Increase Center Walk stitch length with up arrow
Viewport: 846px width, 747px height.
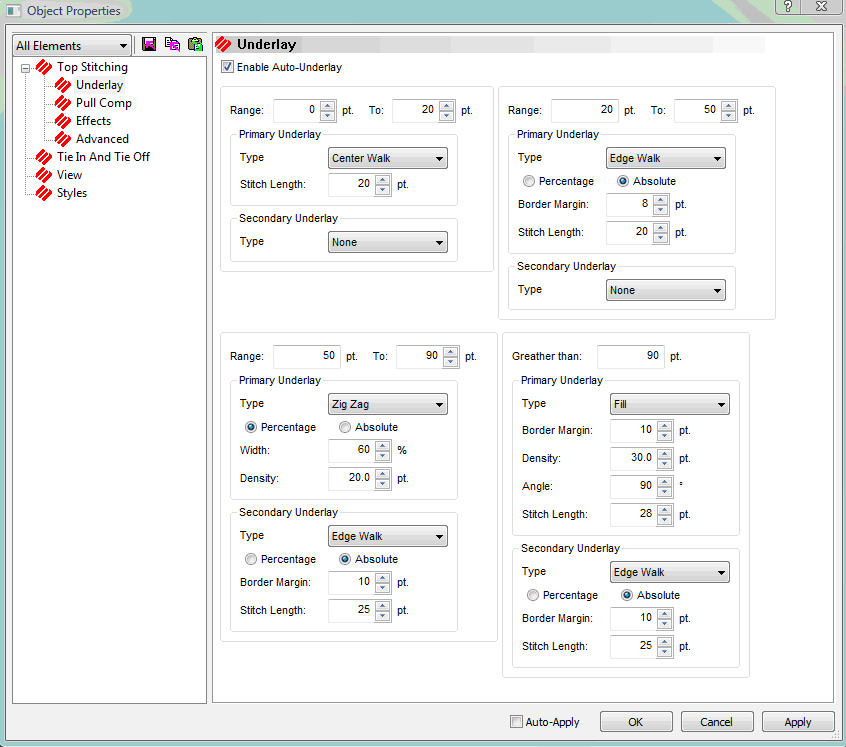point(383,180)
